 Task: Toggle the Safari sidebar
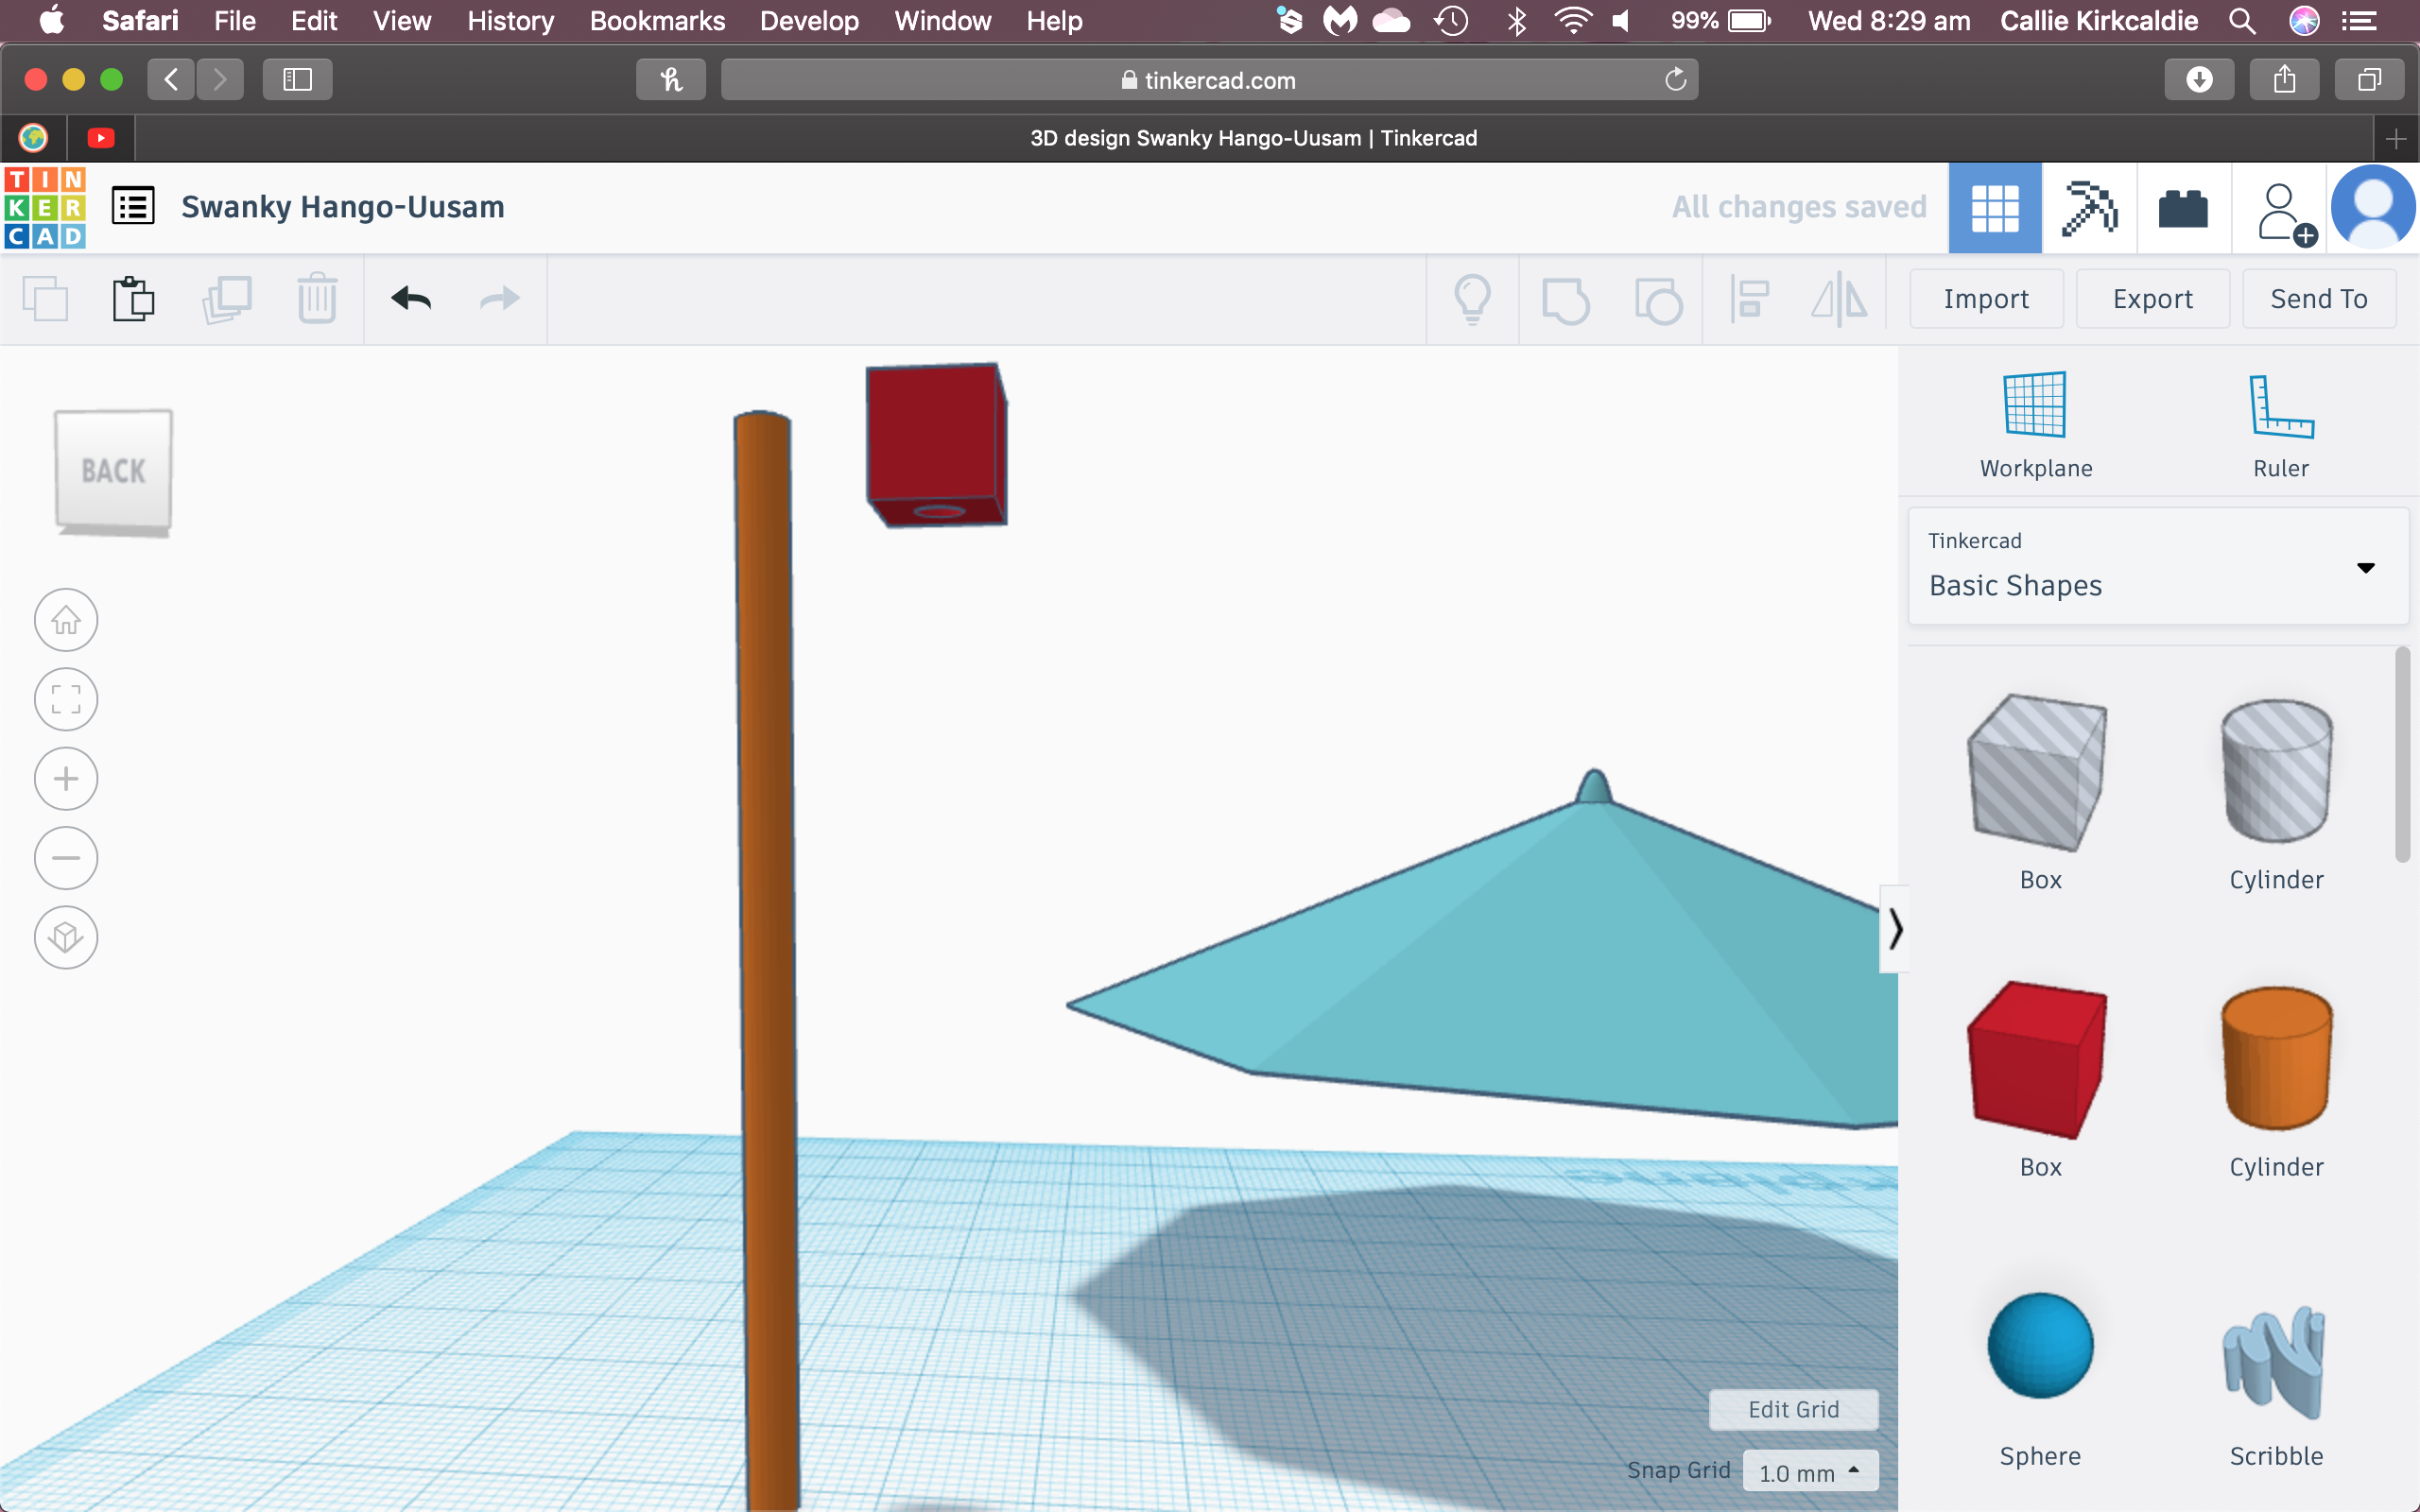[x=297, y=79]
